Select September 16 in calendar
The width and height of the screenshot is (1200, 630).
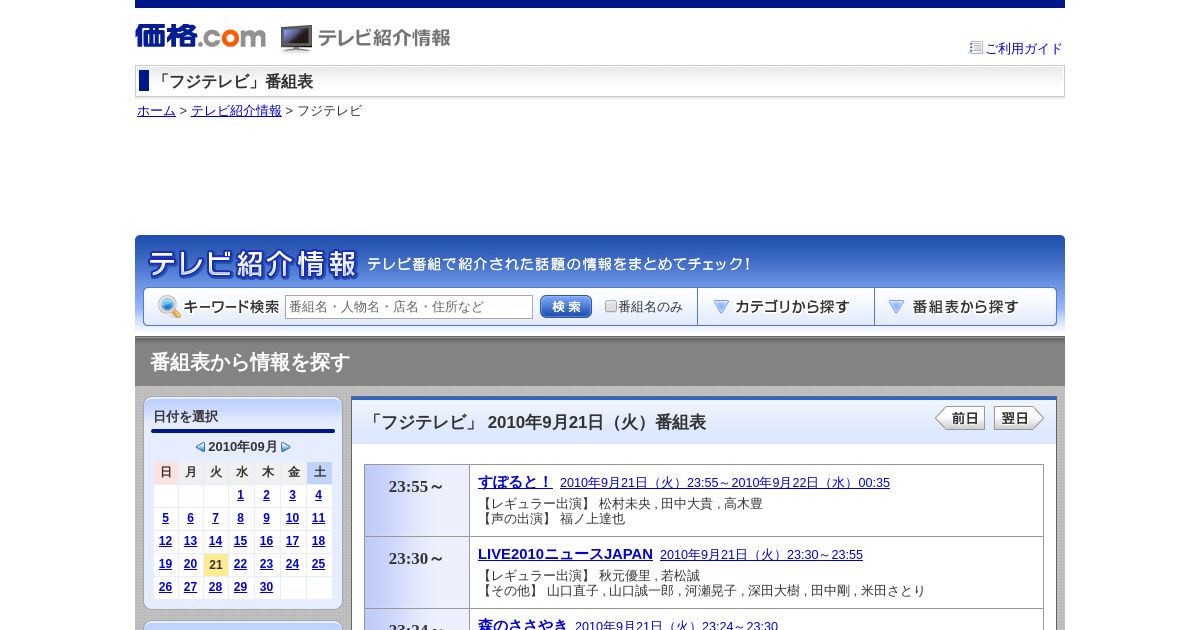267,541
